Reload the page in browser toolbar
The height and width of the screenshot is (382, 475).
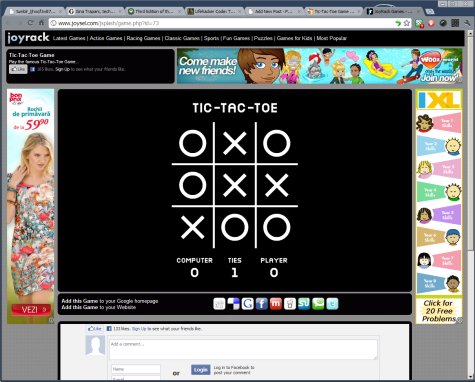pos(30,23)
